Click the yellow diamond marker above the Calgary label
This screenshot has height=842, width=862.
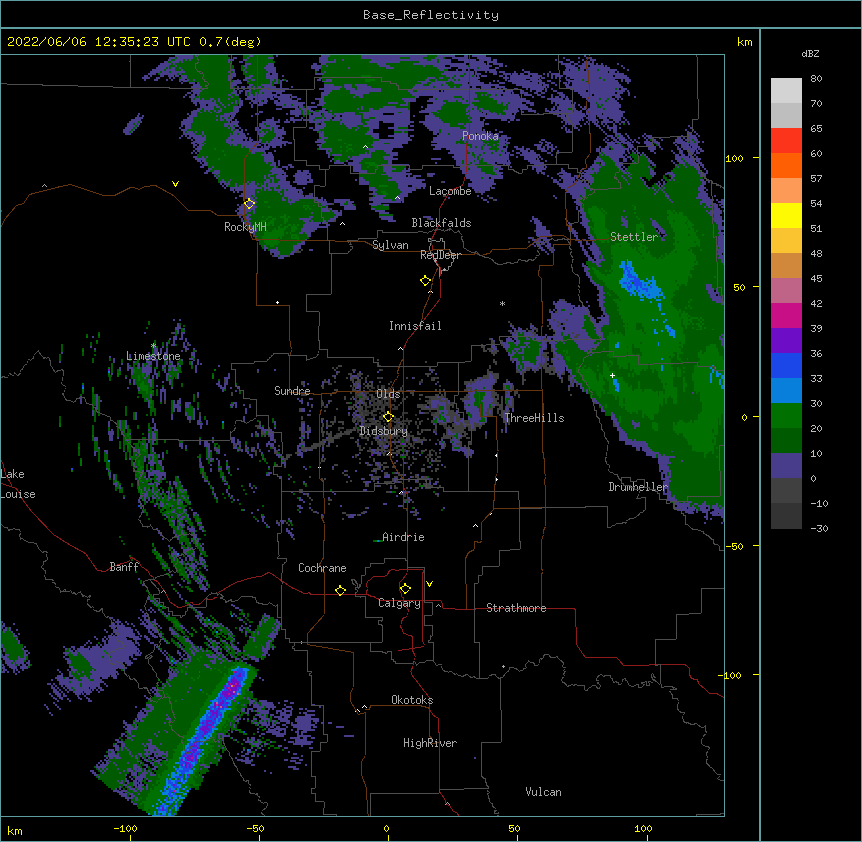click(405, 589)
